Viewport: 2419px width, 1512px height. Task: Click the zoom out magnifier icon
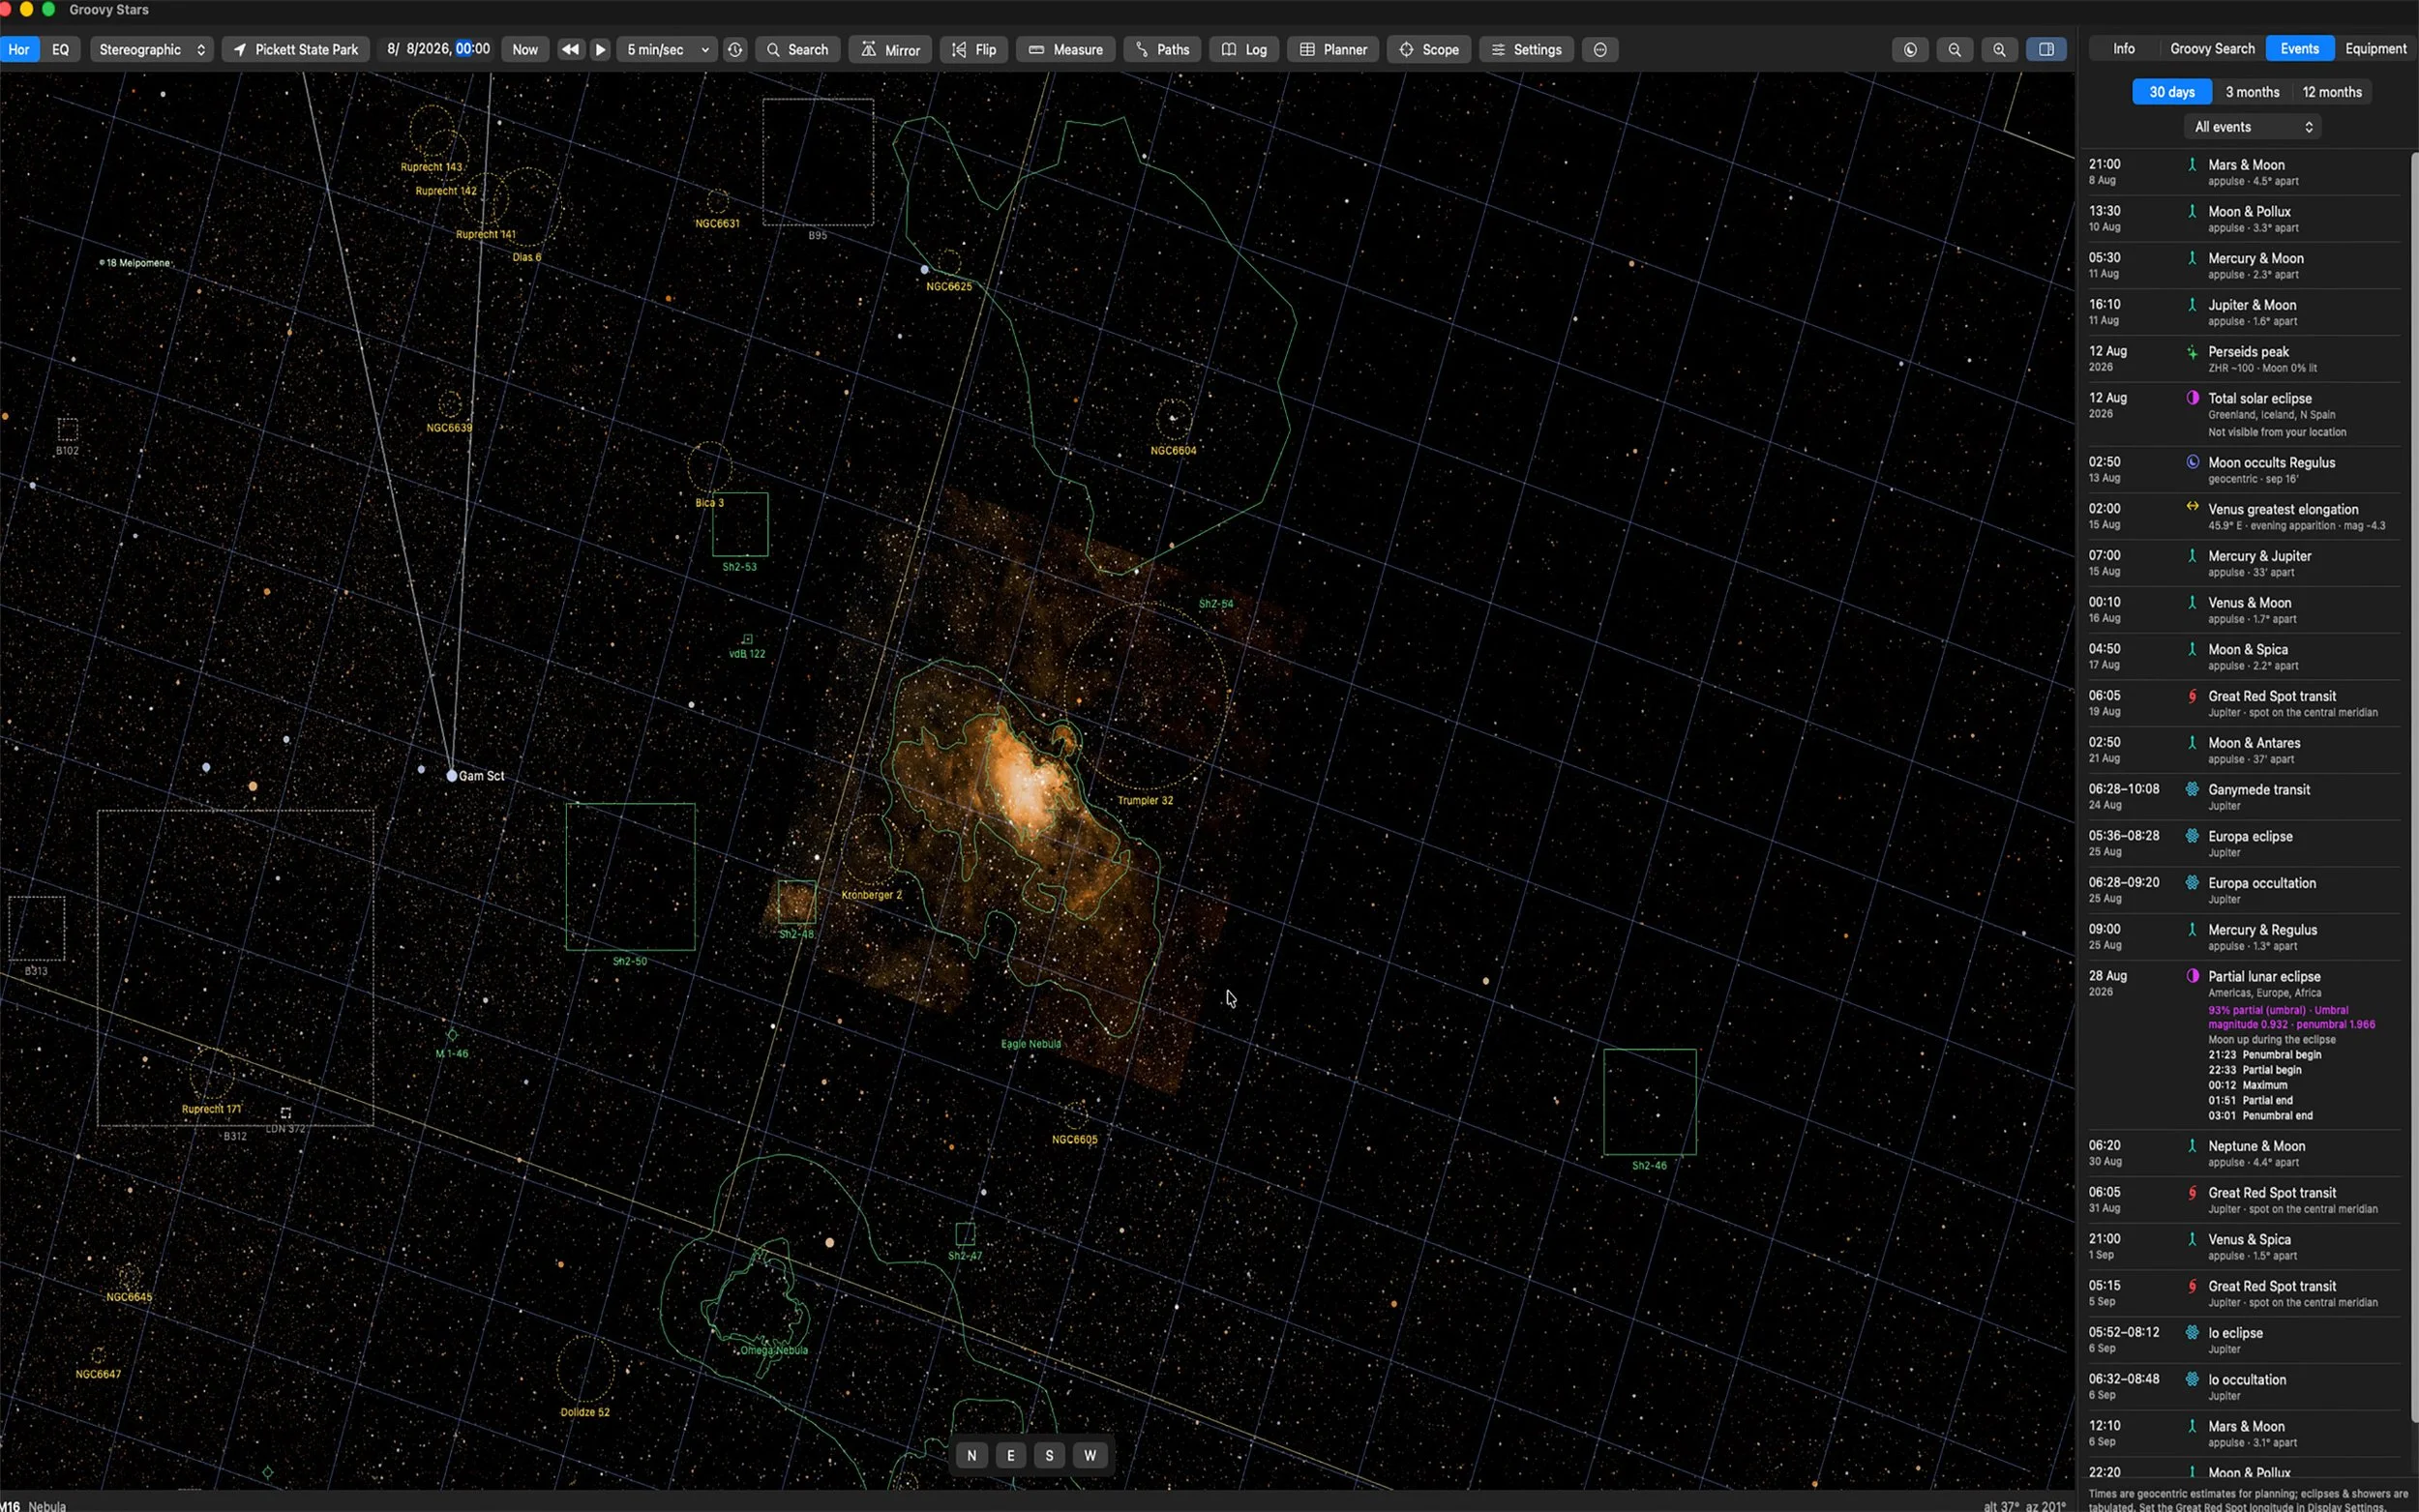pyautogui.click(x=1954, y=49)
